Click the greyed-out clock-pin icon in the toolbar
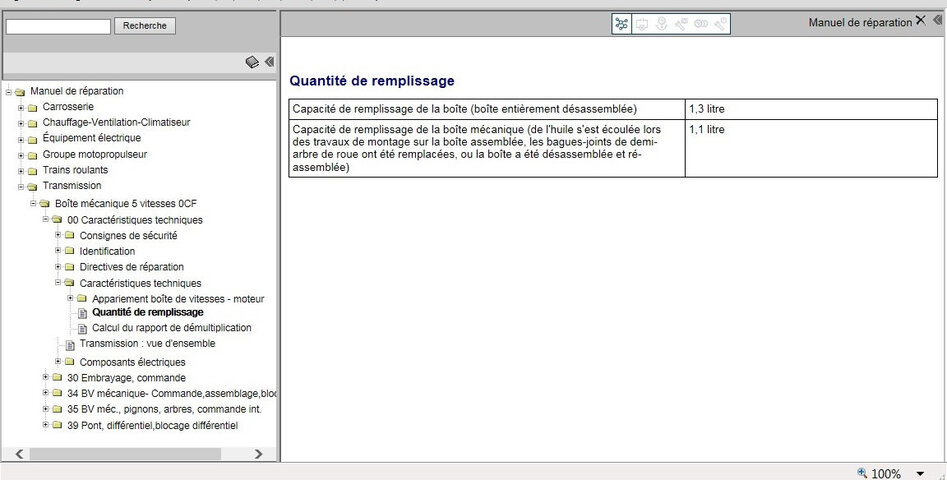 [x=661, y=24]
